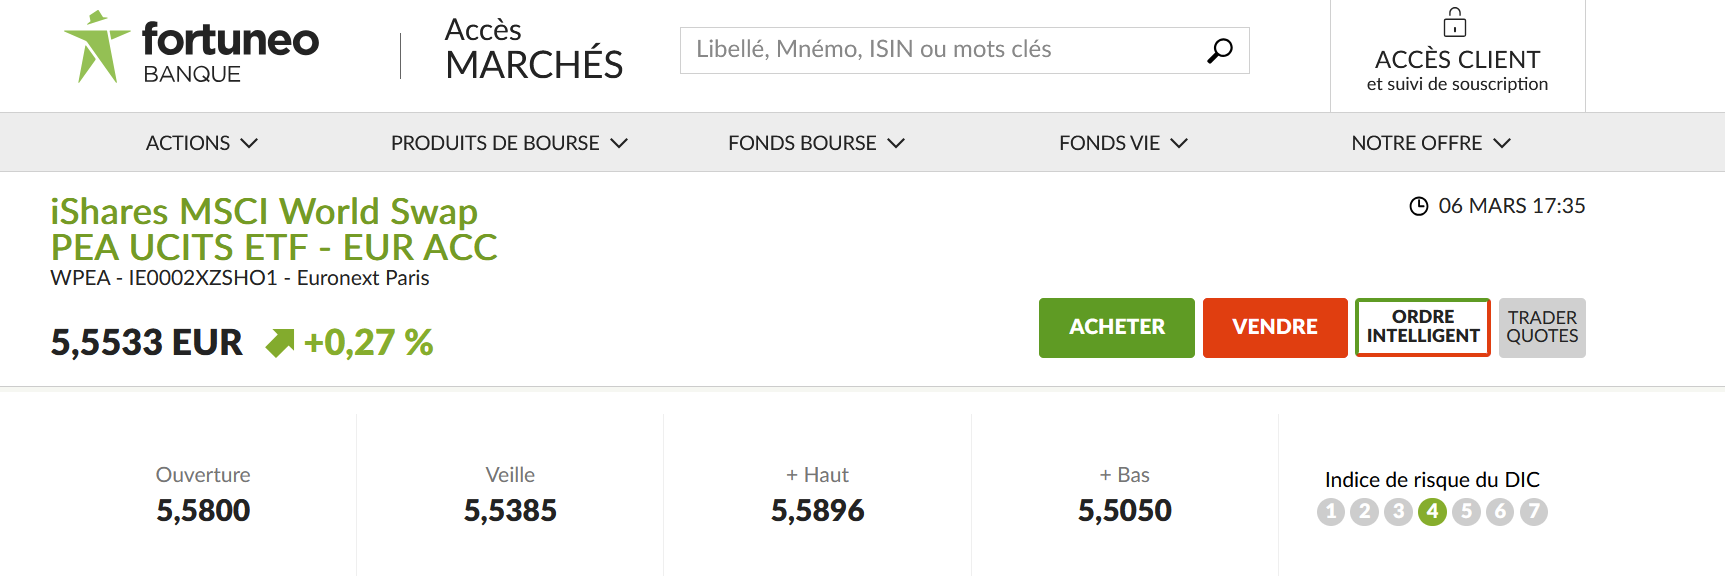
Task: Select risk indicator circle number 5
Action: pos(1466,512)
